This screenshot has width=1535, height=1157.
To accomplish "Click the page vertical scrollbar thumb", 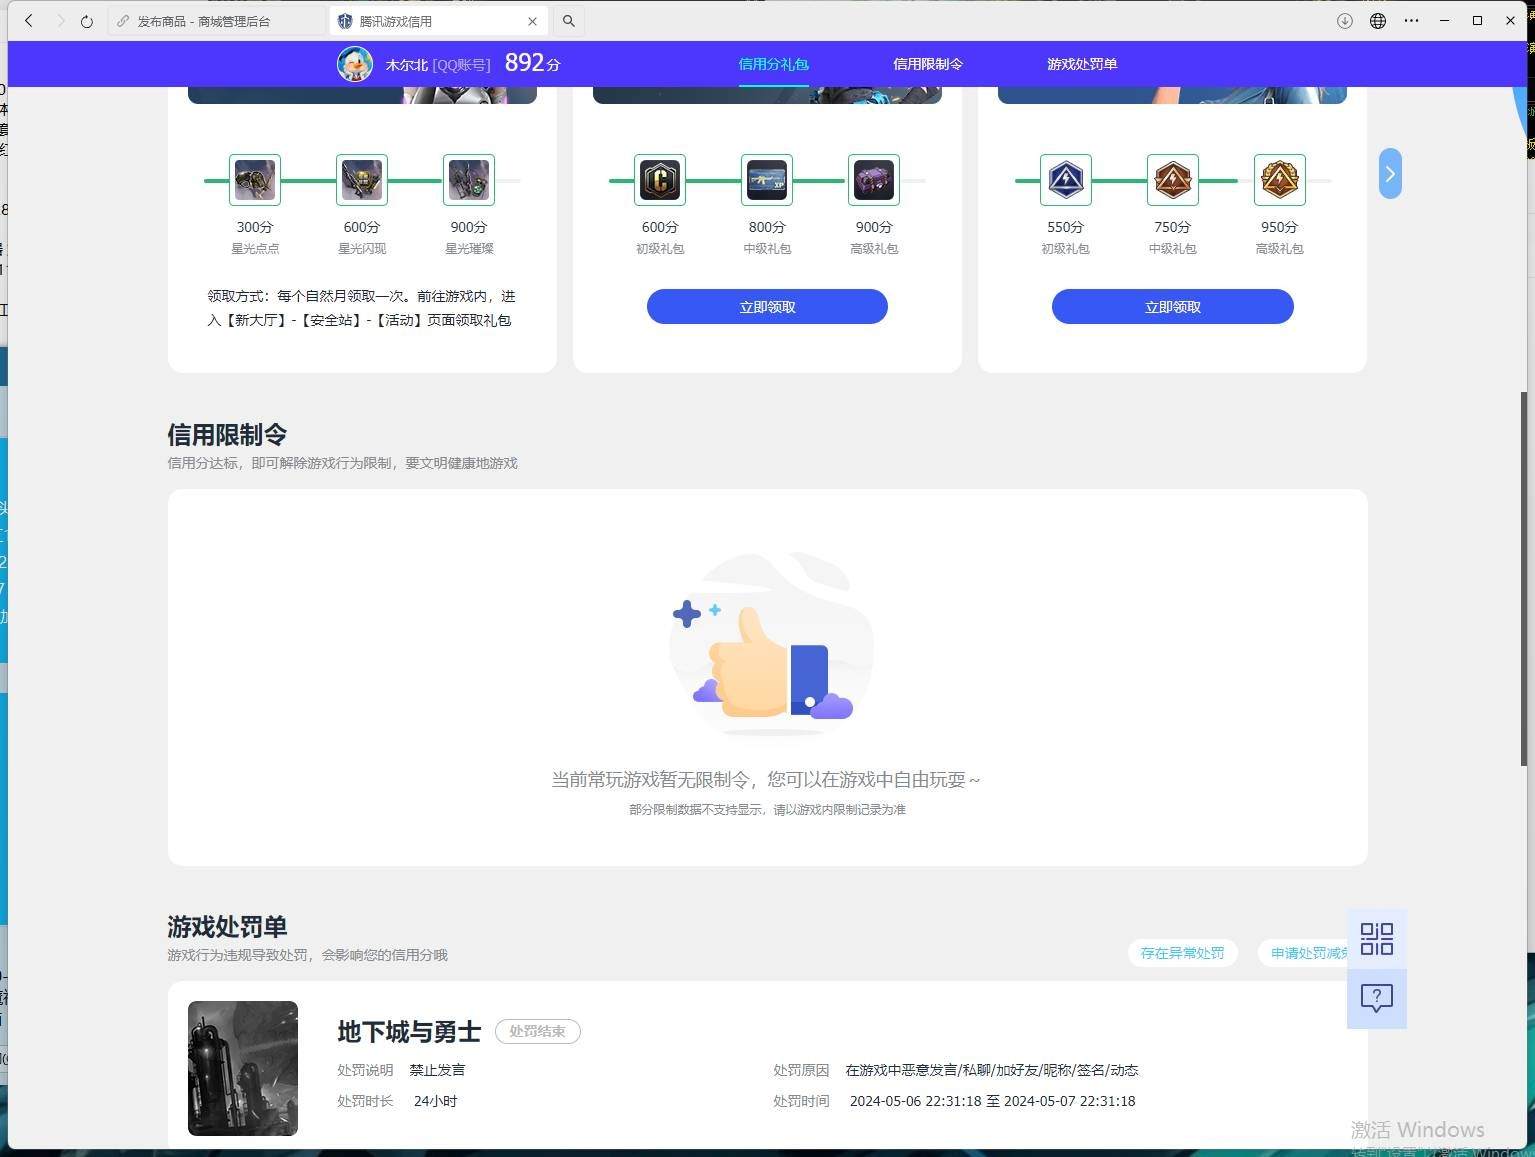I will 1524,578.
